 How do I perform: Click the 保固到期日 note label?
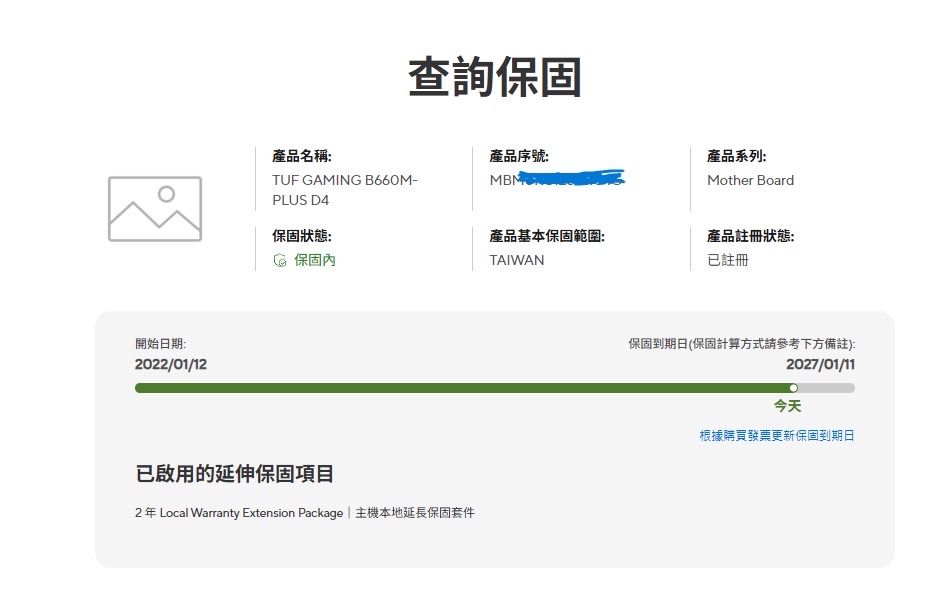(742, 344)
